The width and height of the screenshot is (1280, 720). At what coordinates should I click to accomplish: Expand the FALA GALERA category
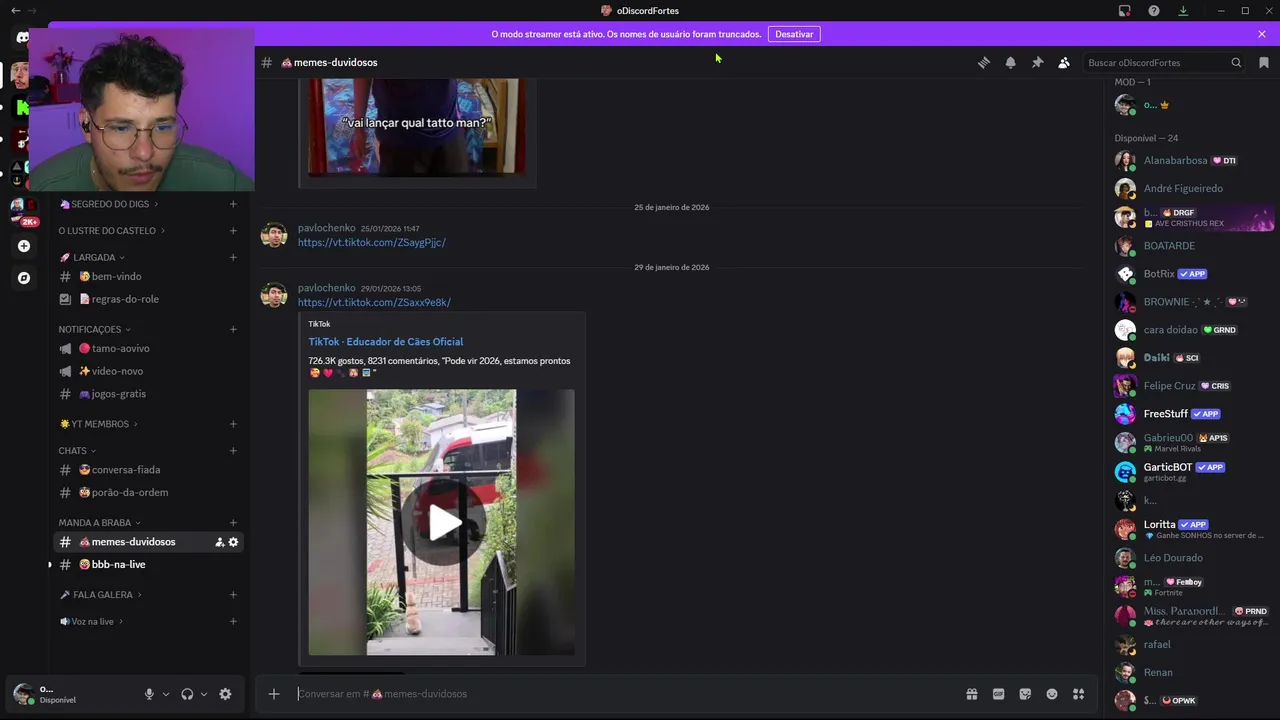101,595
